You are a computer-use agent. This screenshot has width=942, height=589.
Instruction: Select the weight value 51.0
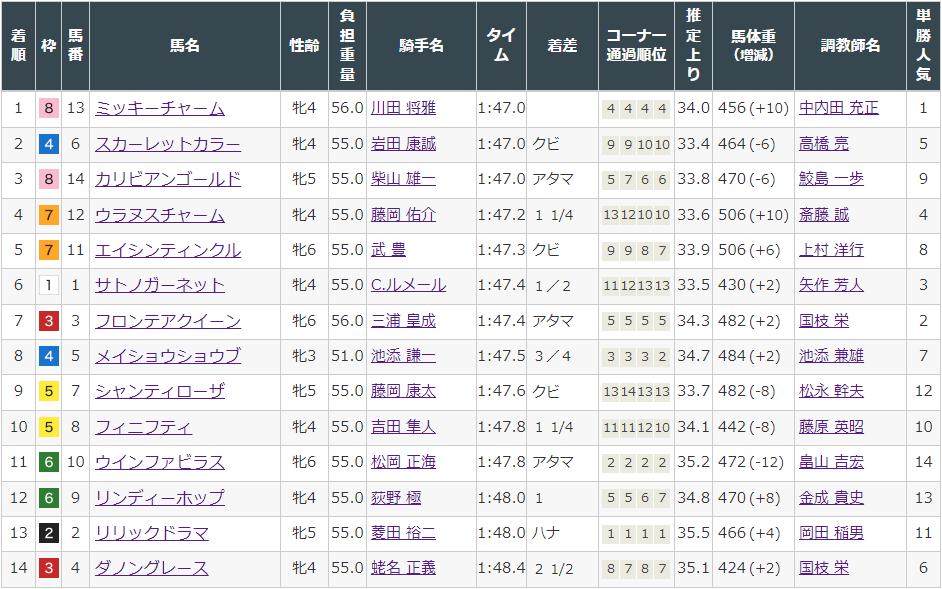point(347,356)
